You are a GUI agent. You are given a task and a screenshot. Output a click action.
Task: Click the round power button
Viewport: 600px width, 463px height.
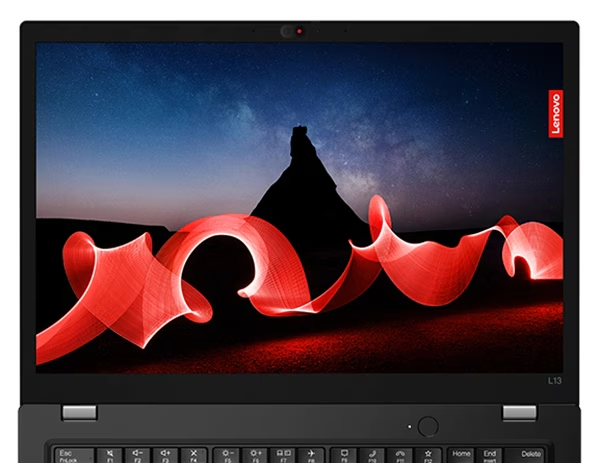tap(428, 426)
